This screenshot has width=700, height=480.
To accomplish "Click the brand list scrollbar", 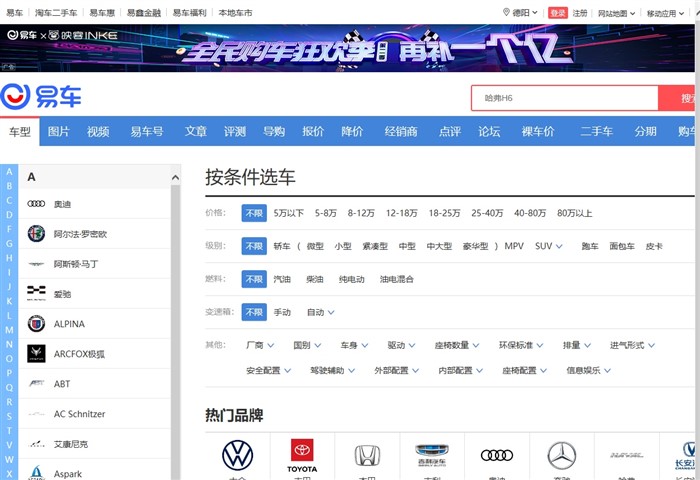I will pyautogui.click(x=175, y=331).
